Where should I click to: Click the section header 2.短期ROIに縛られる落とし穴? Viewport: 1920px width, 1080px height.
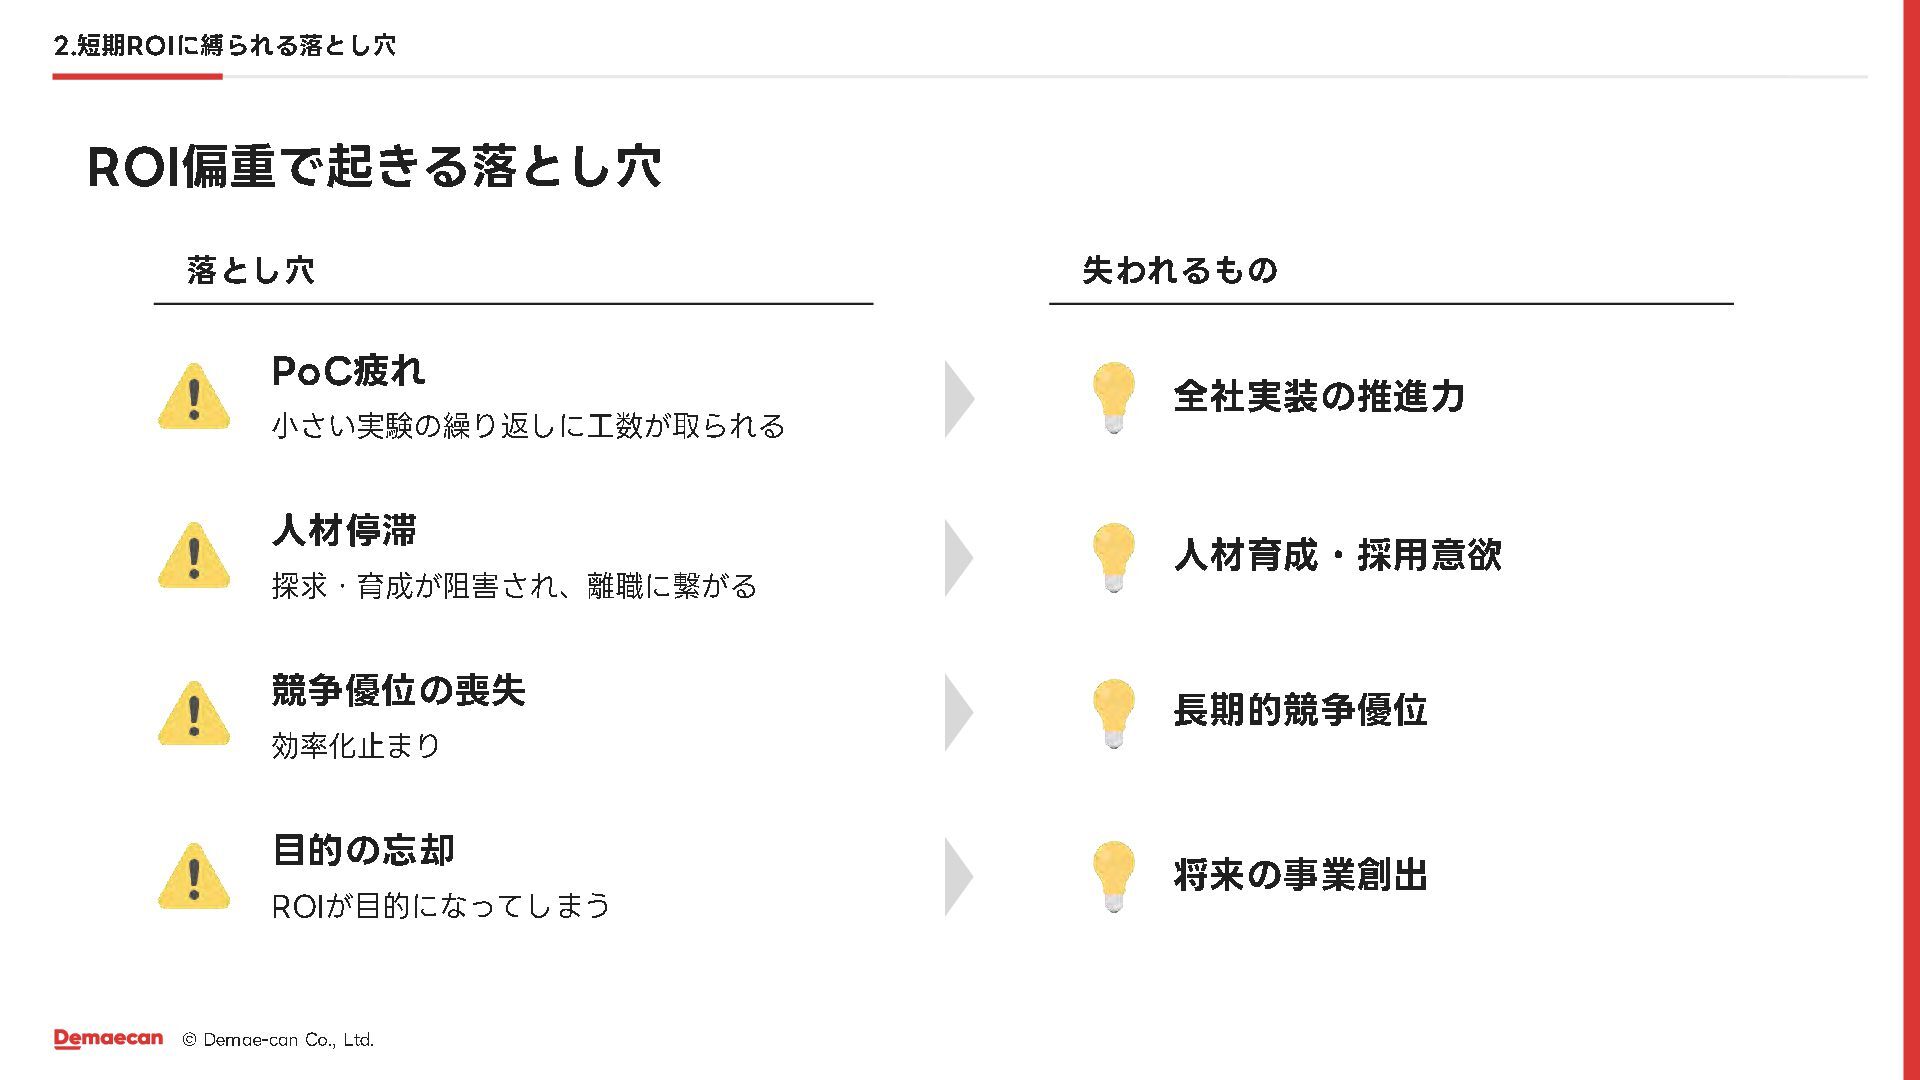point(225,45)
